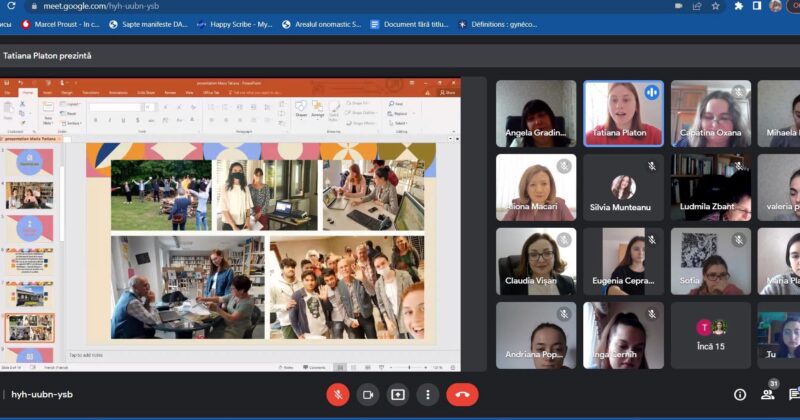Open Meet more options three-dot menu
This screenshot has height=420, width=800.
coord(428,394)
